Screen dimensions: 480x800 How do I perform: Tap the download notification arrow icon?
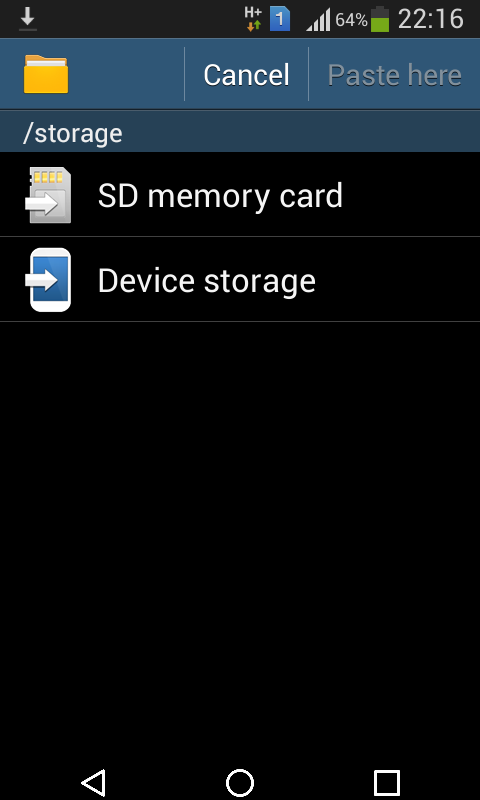click(x=28, y=19)
